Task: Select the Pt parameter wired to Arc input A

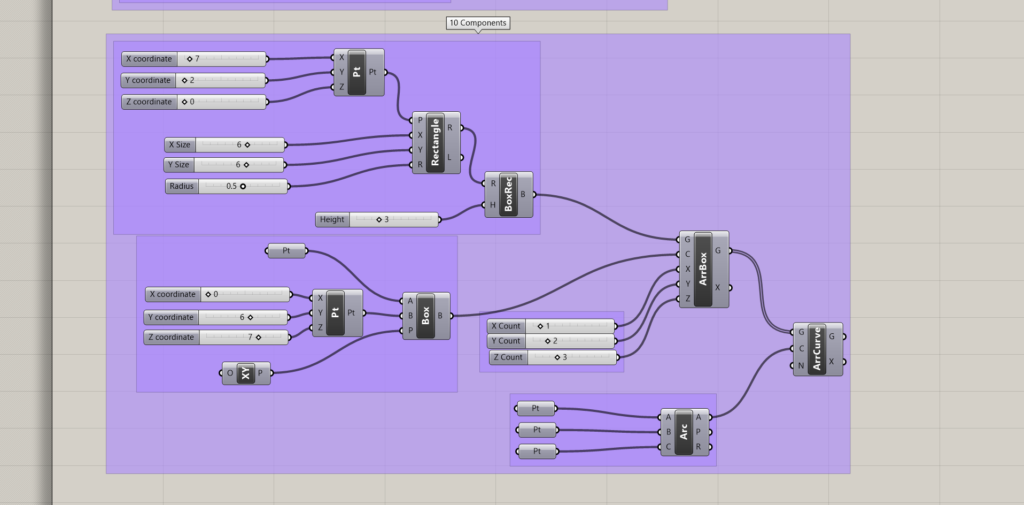Action: (x=536, y=409)
